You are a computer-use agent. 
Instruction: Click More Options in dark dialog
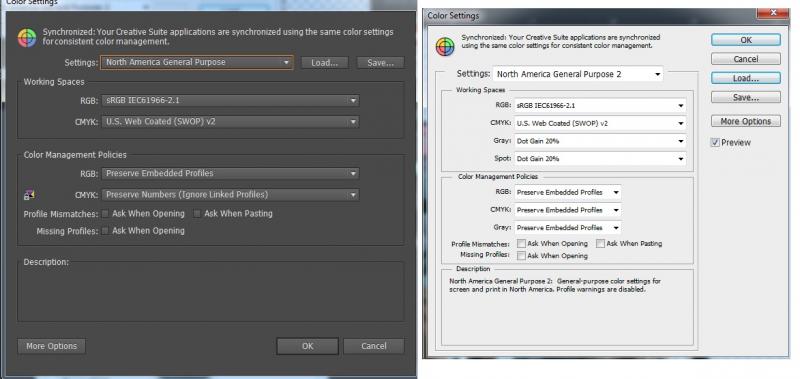pyautogui.click(x=52, y=346)
